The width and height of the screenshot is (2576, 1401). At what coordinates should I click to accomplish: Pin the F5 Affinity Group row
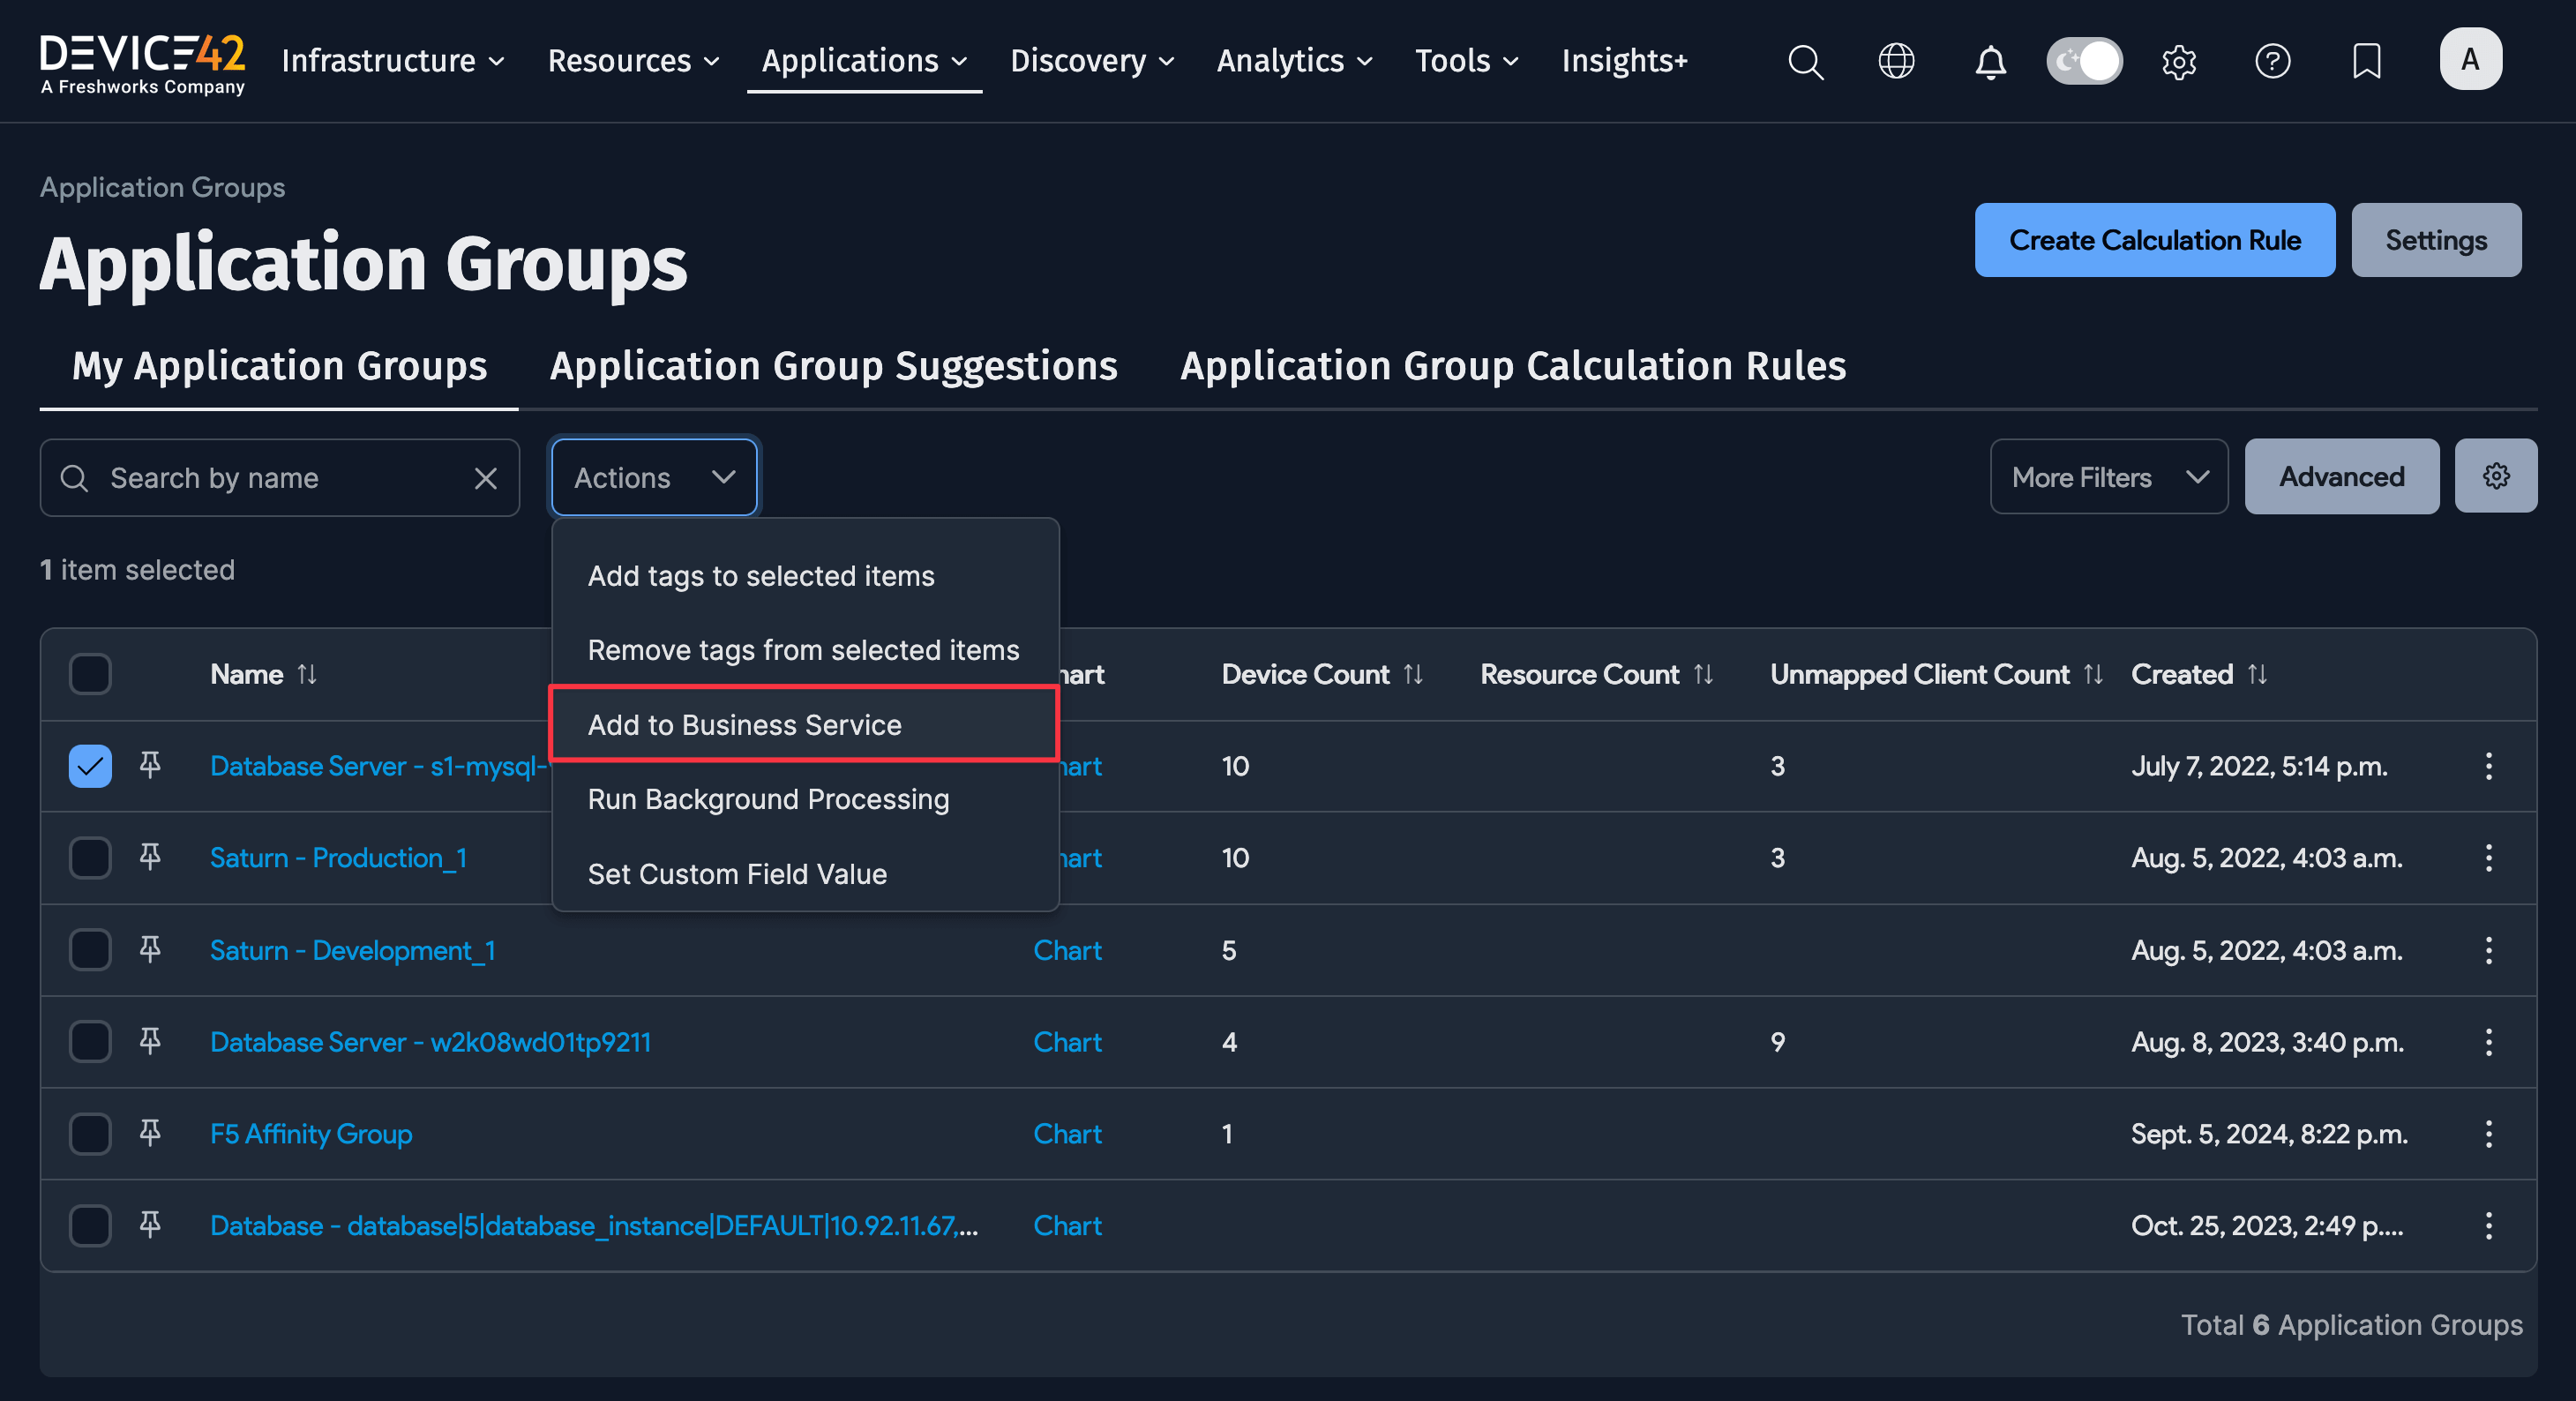coord(150,1133)
